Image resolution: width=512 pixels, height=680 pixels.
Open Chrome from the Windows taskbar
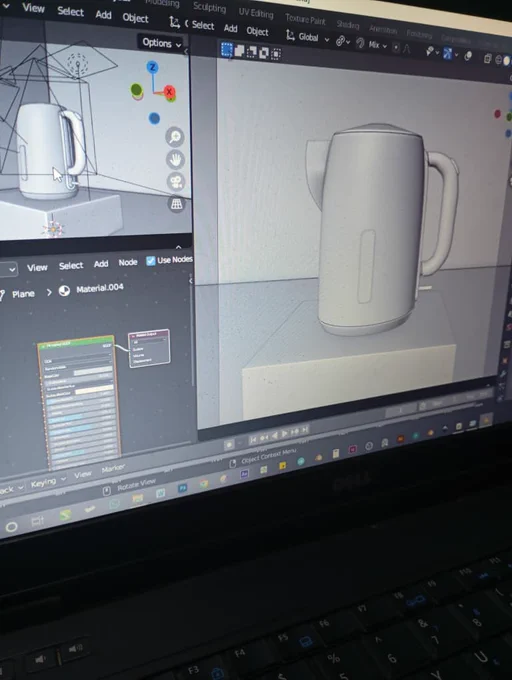click(204, 483)
